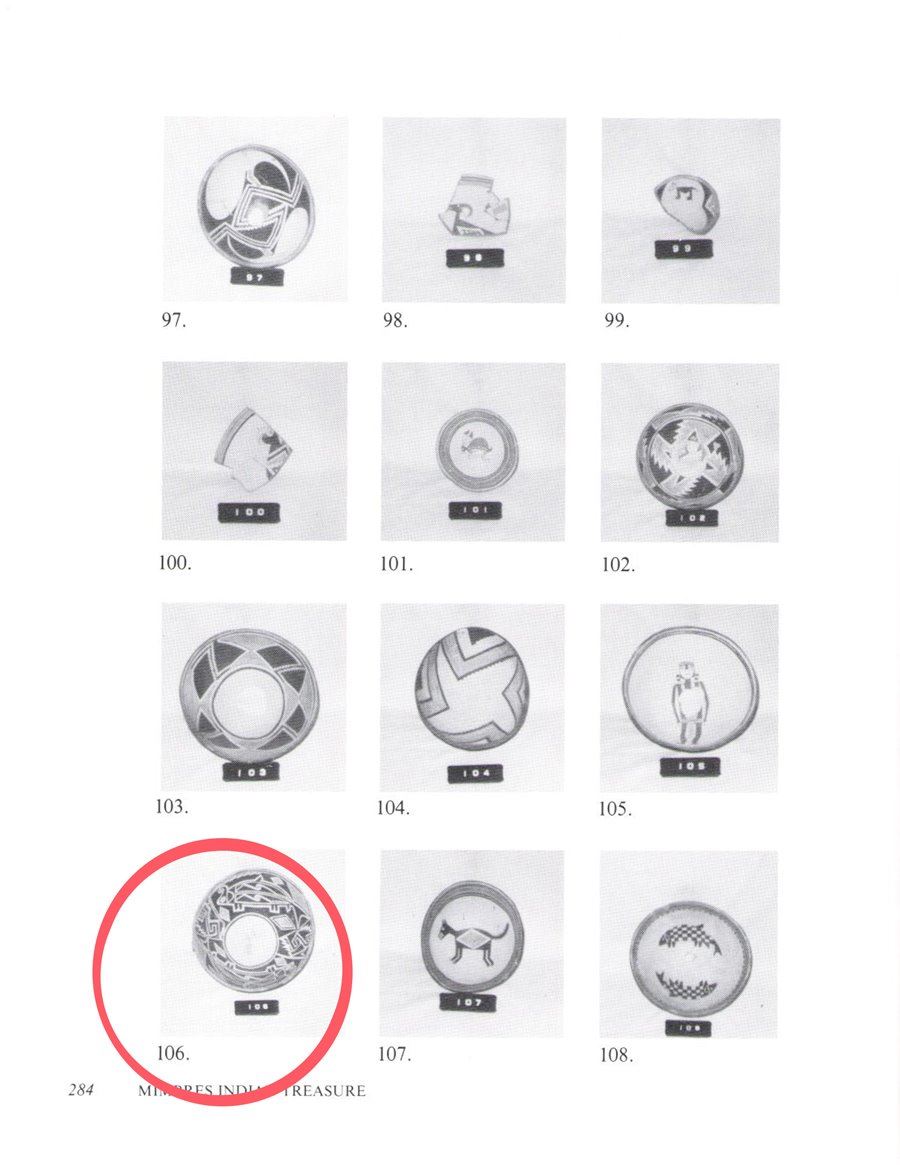Click the zigzag bowl photo 104
900x1165 pixels.
(x=472, y=697)
